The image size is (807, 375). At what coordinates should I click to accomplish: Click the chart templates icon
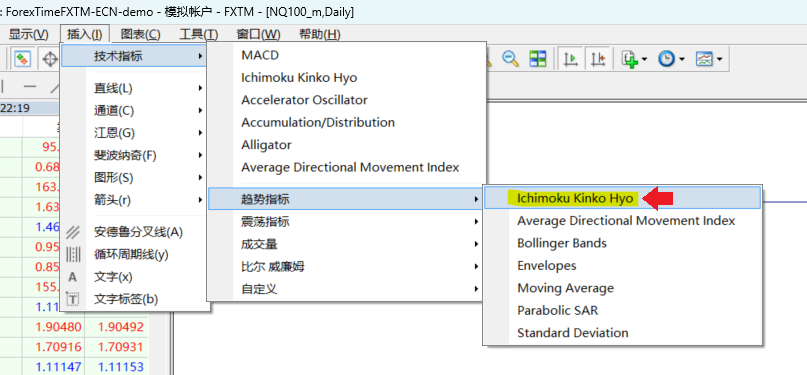click(x=704, y=59)
